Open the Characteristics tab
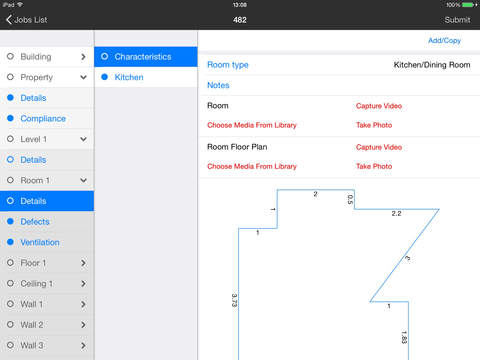 [146, 57]
